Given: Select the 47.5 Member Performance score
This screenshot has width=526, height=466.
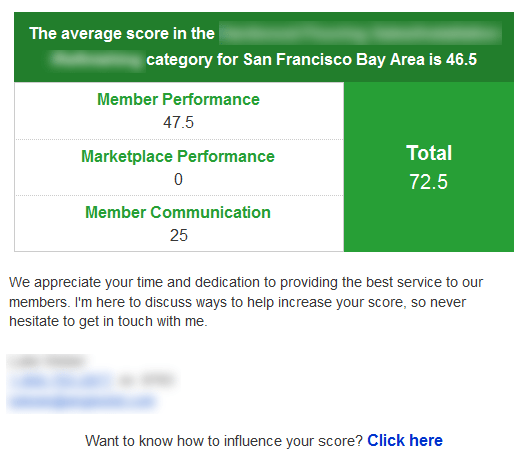Looking at the screenshot, I should click(x=178, y=122).
